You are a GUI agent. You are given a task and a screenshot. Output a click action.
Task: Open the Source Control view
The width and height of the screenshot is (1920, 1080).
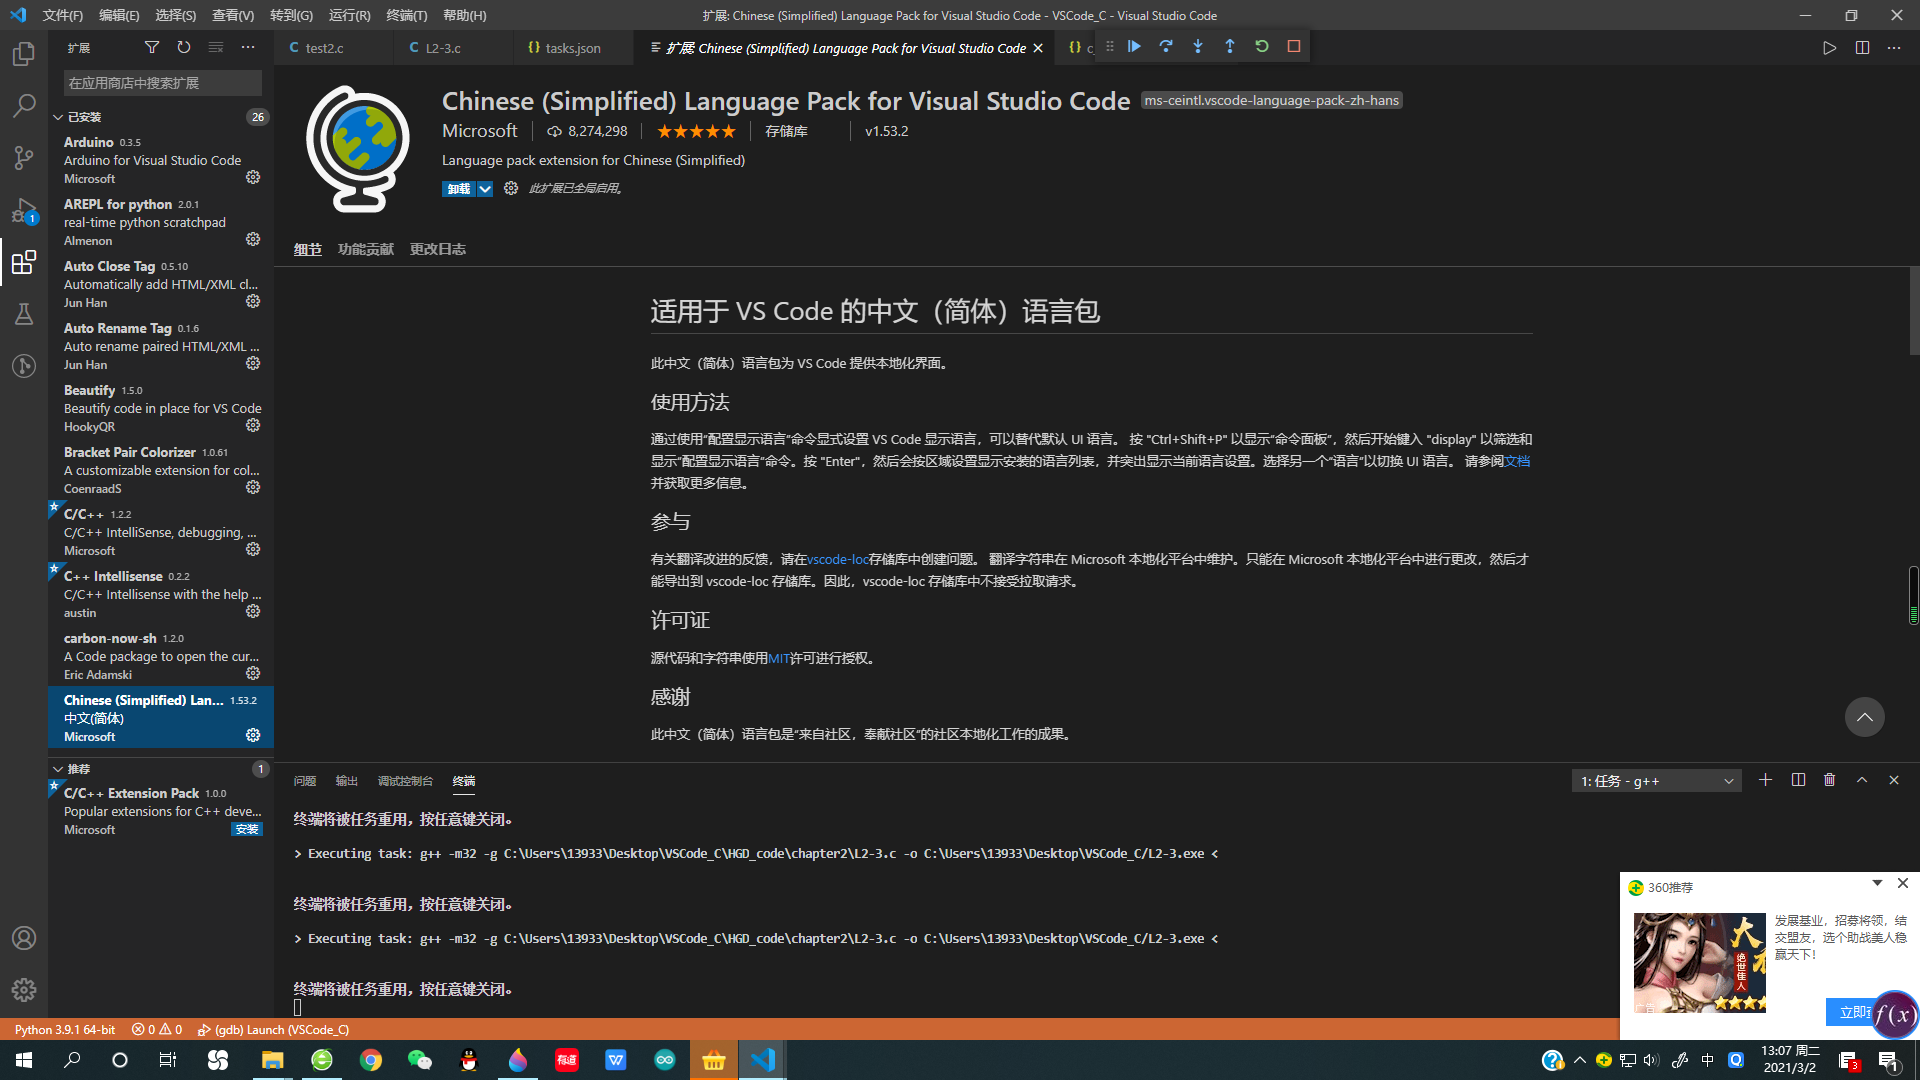pyautogui.click(x=23, y=157)
